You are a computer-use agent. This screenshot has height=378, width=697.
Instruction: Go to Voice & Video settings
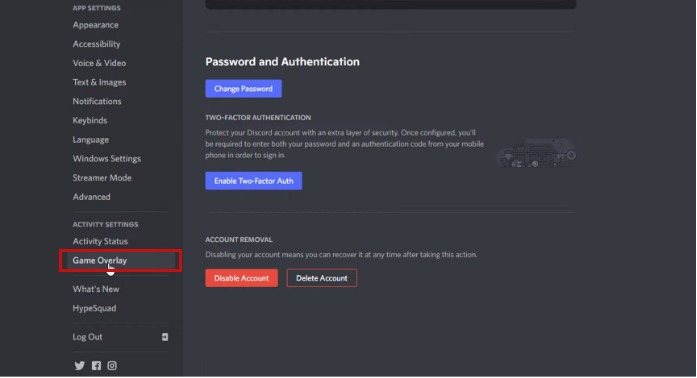[x=99, y=63]
